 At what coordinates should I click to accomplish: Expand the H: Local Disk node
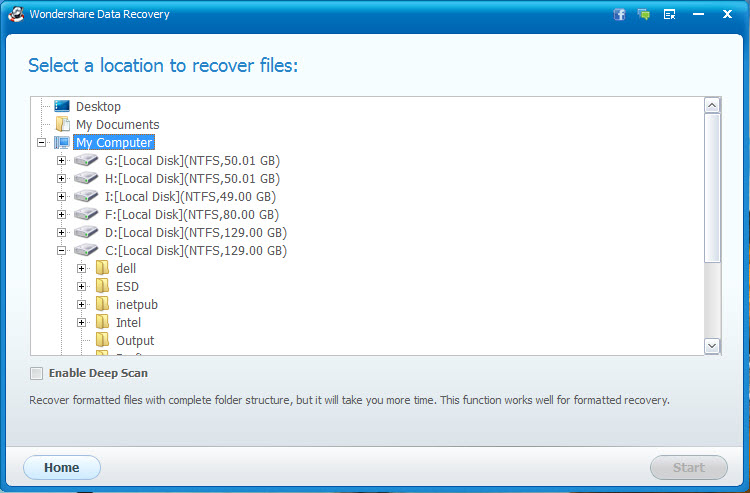point(61,178)
